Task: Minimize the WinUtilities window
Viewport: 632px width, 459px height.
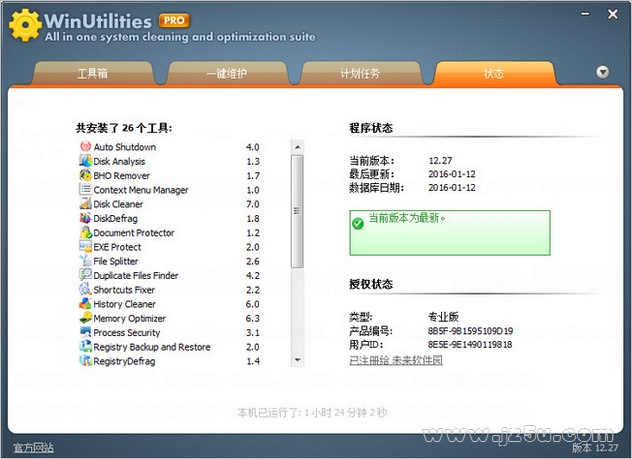Action: coord(585,14)
